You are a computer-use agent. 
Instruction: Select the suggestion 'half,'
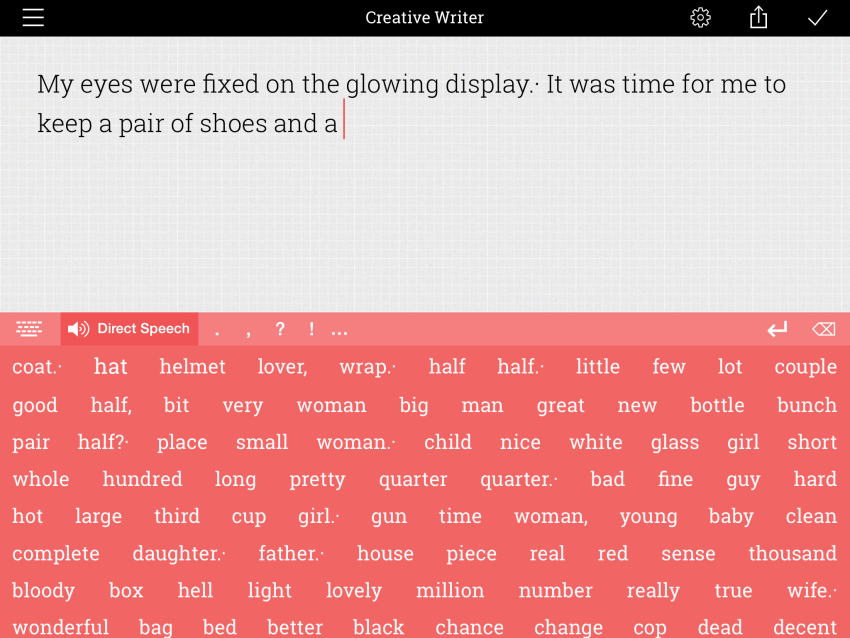111,405
